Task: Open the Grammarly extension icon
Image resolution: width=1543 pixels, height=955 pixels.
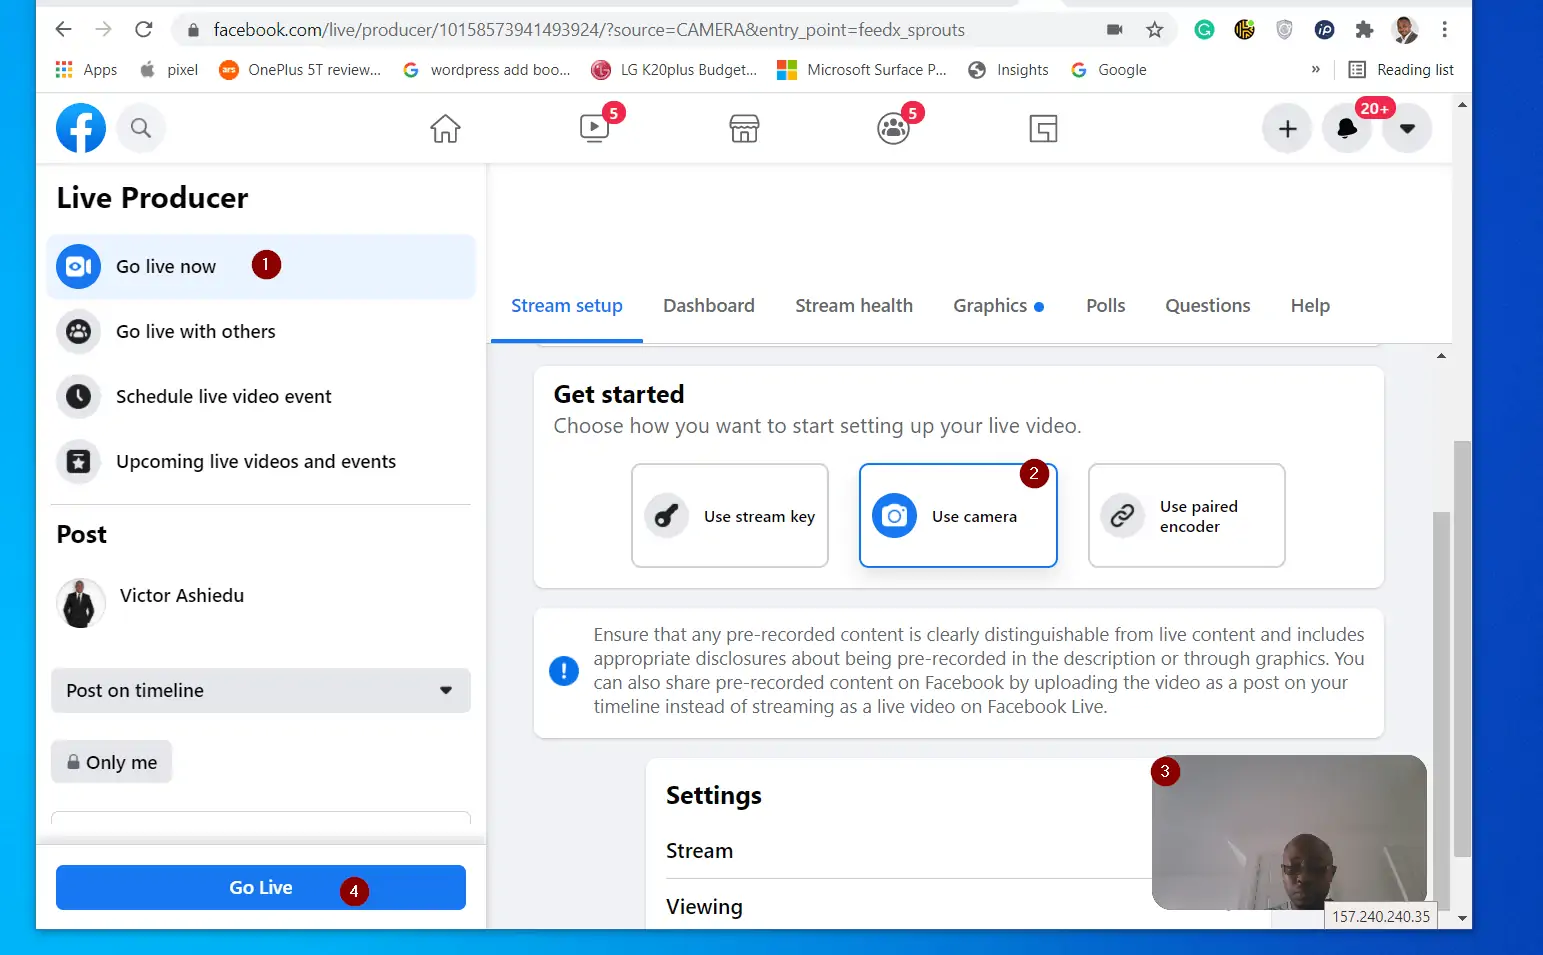Action: 1204,30
